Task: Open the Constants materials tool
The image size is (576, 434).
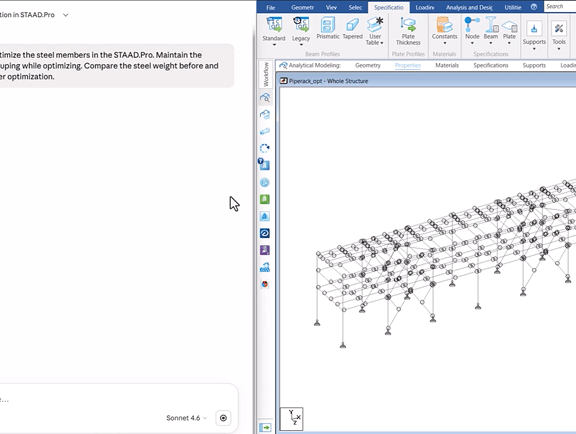Action: tap(444, 29)
